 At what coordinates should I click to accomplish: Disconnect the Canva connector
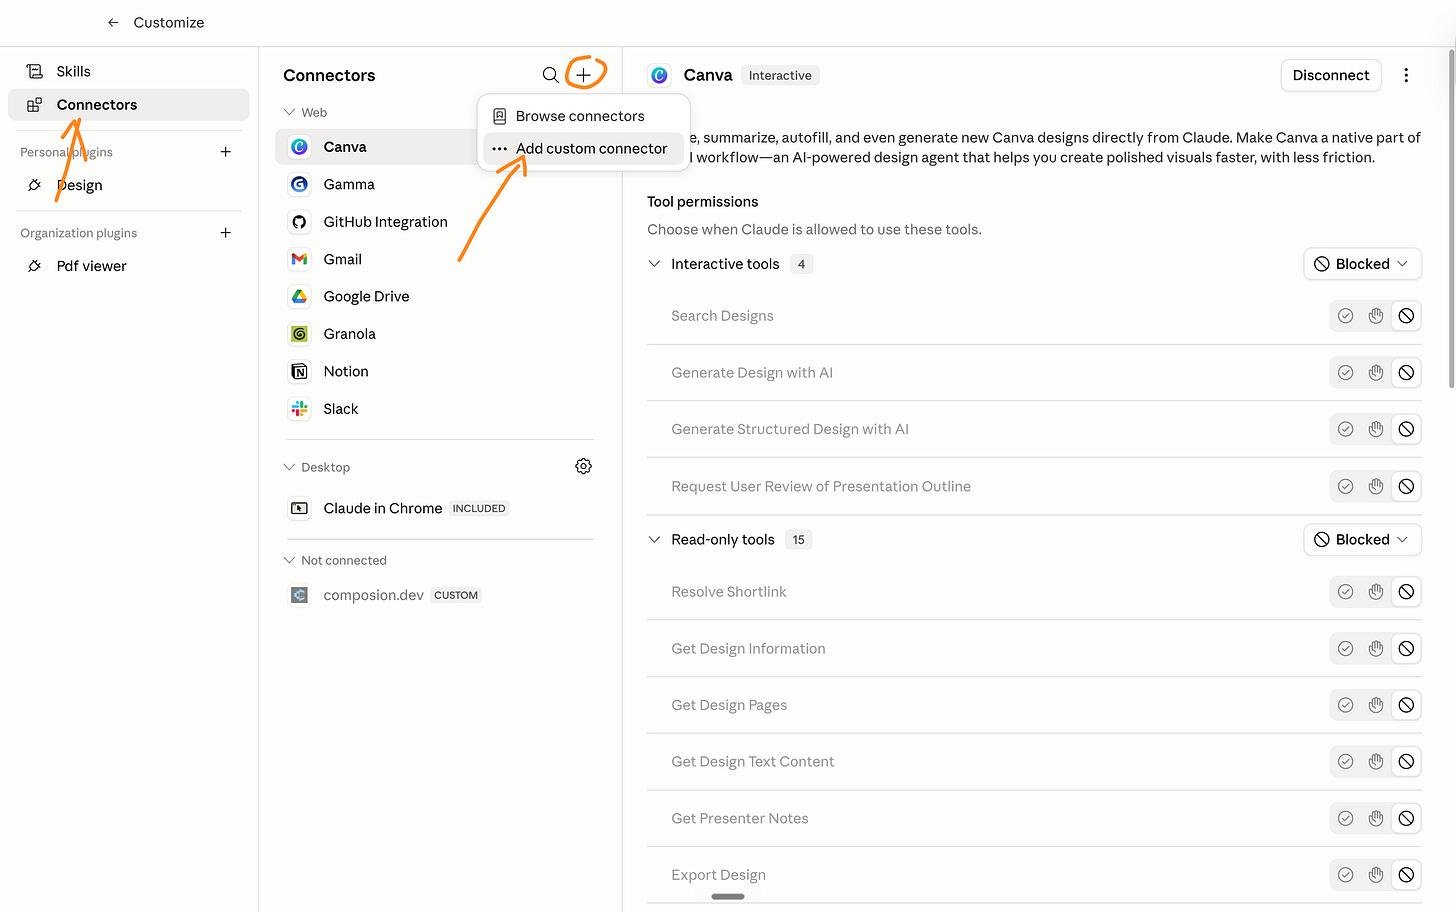coord(1330,75)
